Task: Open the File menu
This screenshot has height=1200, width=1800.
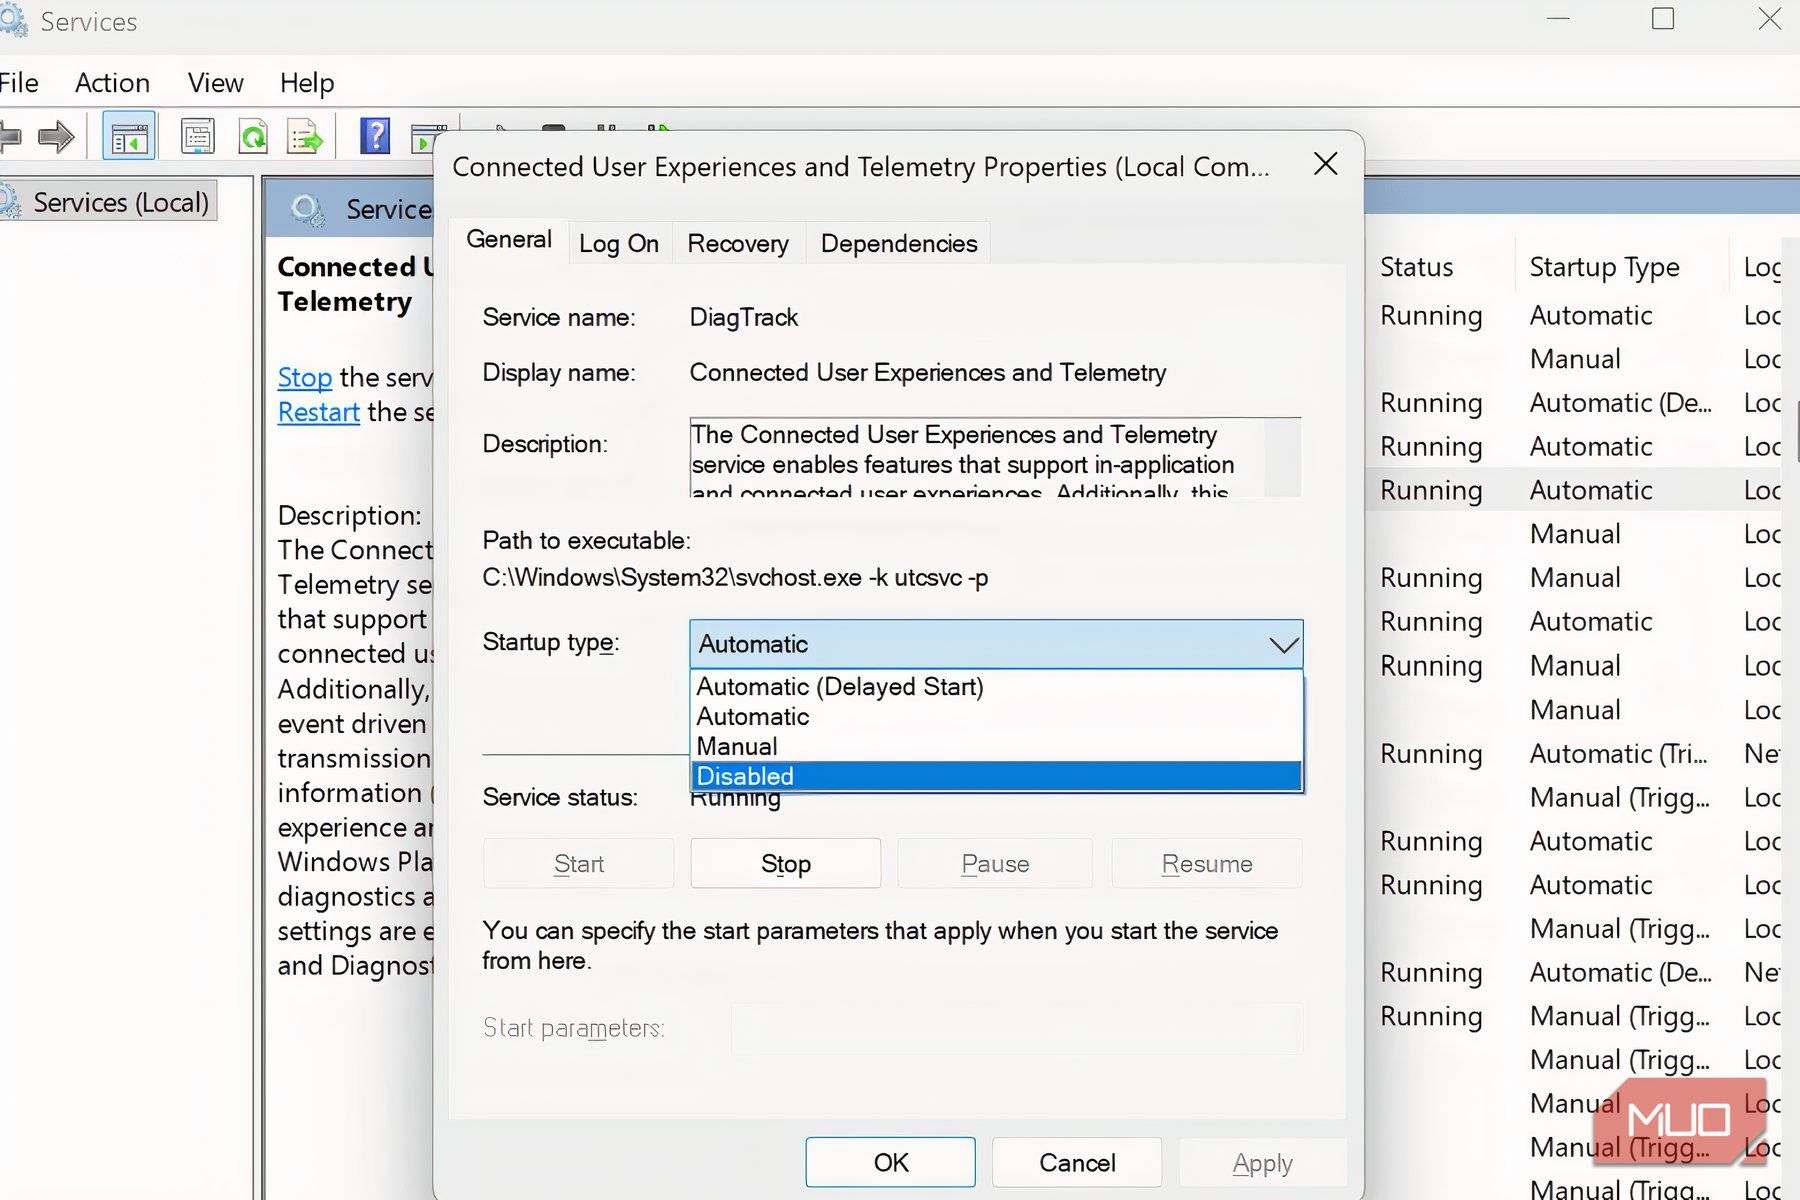Action: (18, 83)
